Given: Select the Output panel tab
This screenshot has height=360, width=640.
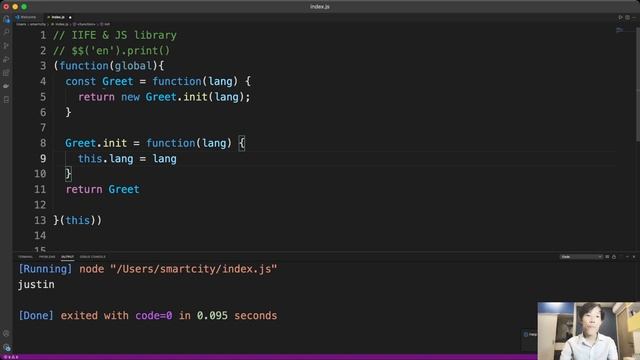Looking at the screenshot, I should pos(67,257).
